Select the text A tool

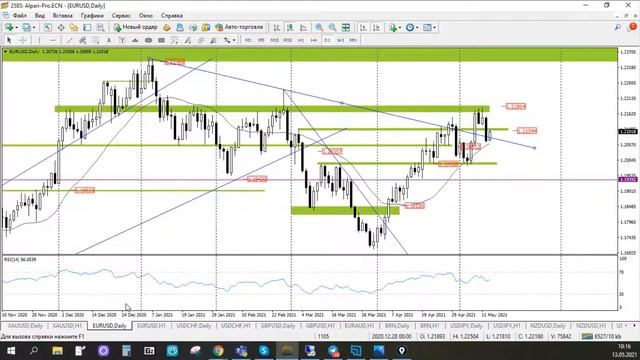[x=109, y=40]
